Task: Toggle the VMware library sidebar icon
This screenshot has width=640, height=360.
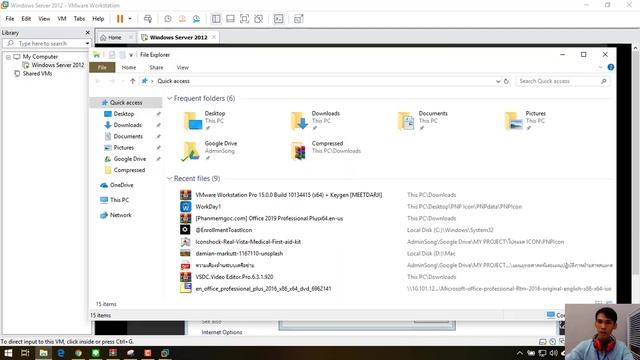Action: click(216, 19)
